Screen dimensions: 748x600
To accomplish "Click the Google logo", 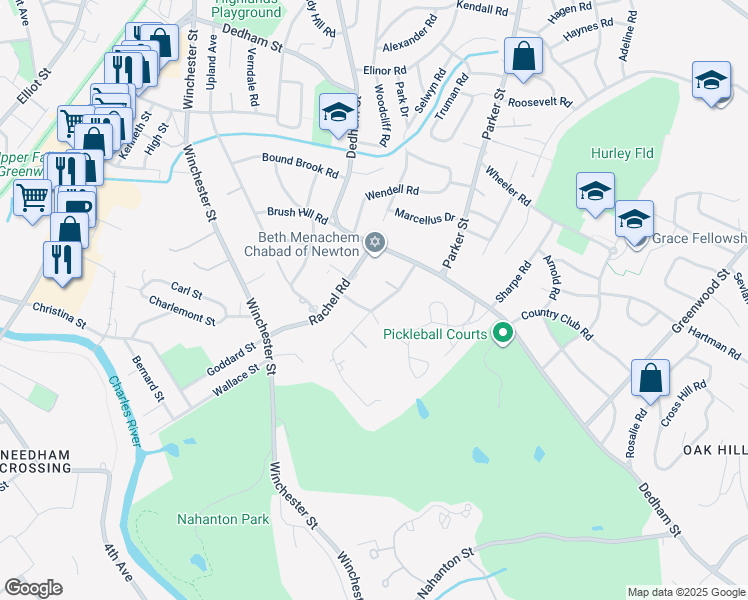I will [33, 588].
